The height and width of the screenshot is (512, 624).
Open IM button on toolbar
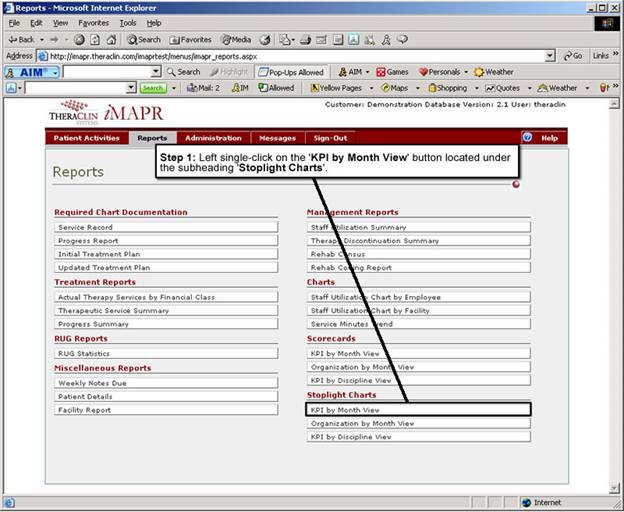[240, 88]
